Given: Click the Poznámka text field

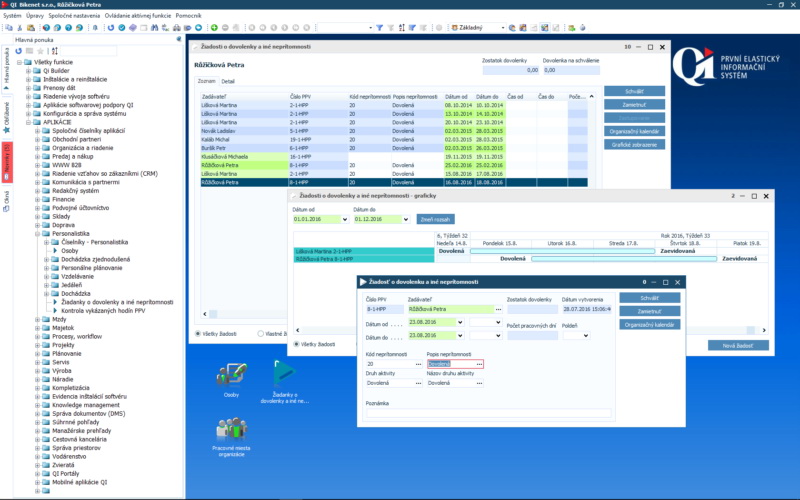Looking at the screenshot, I should tap(487, 413).
